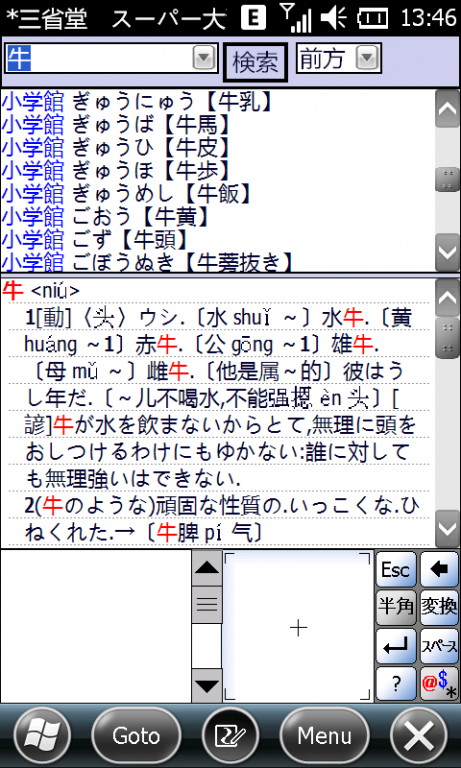461x768 pixels.
Task: Open the Goto softkey
Action: click(136, 735)
